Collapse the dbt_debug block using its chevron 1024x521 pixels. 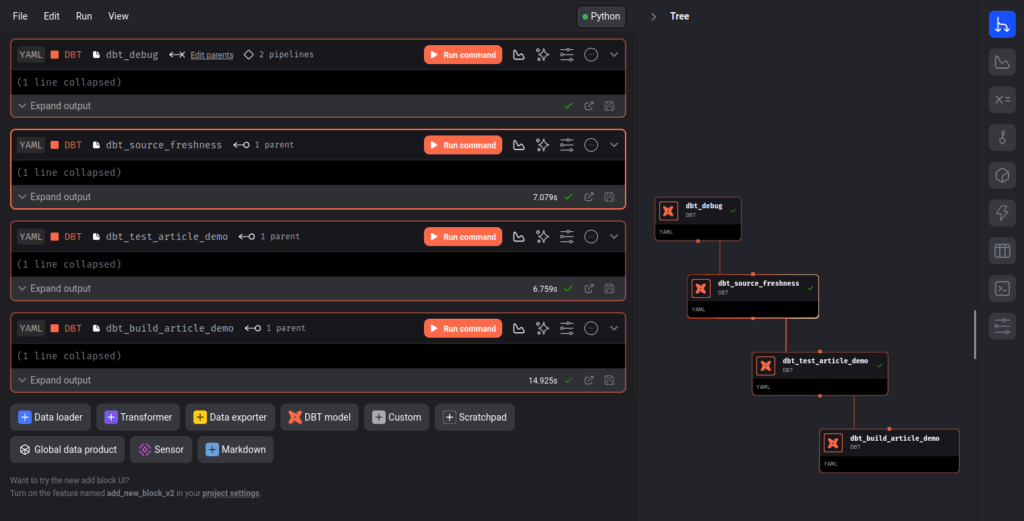point(614,55)
